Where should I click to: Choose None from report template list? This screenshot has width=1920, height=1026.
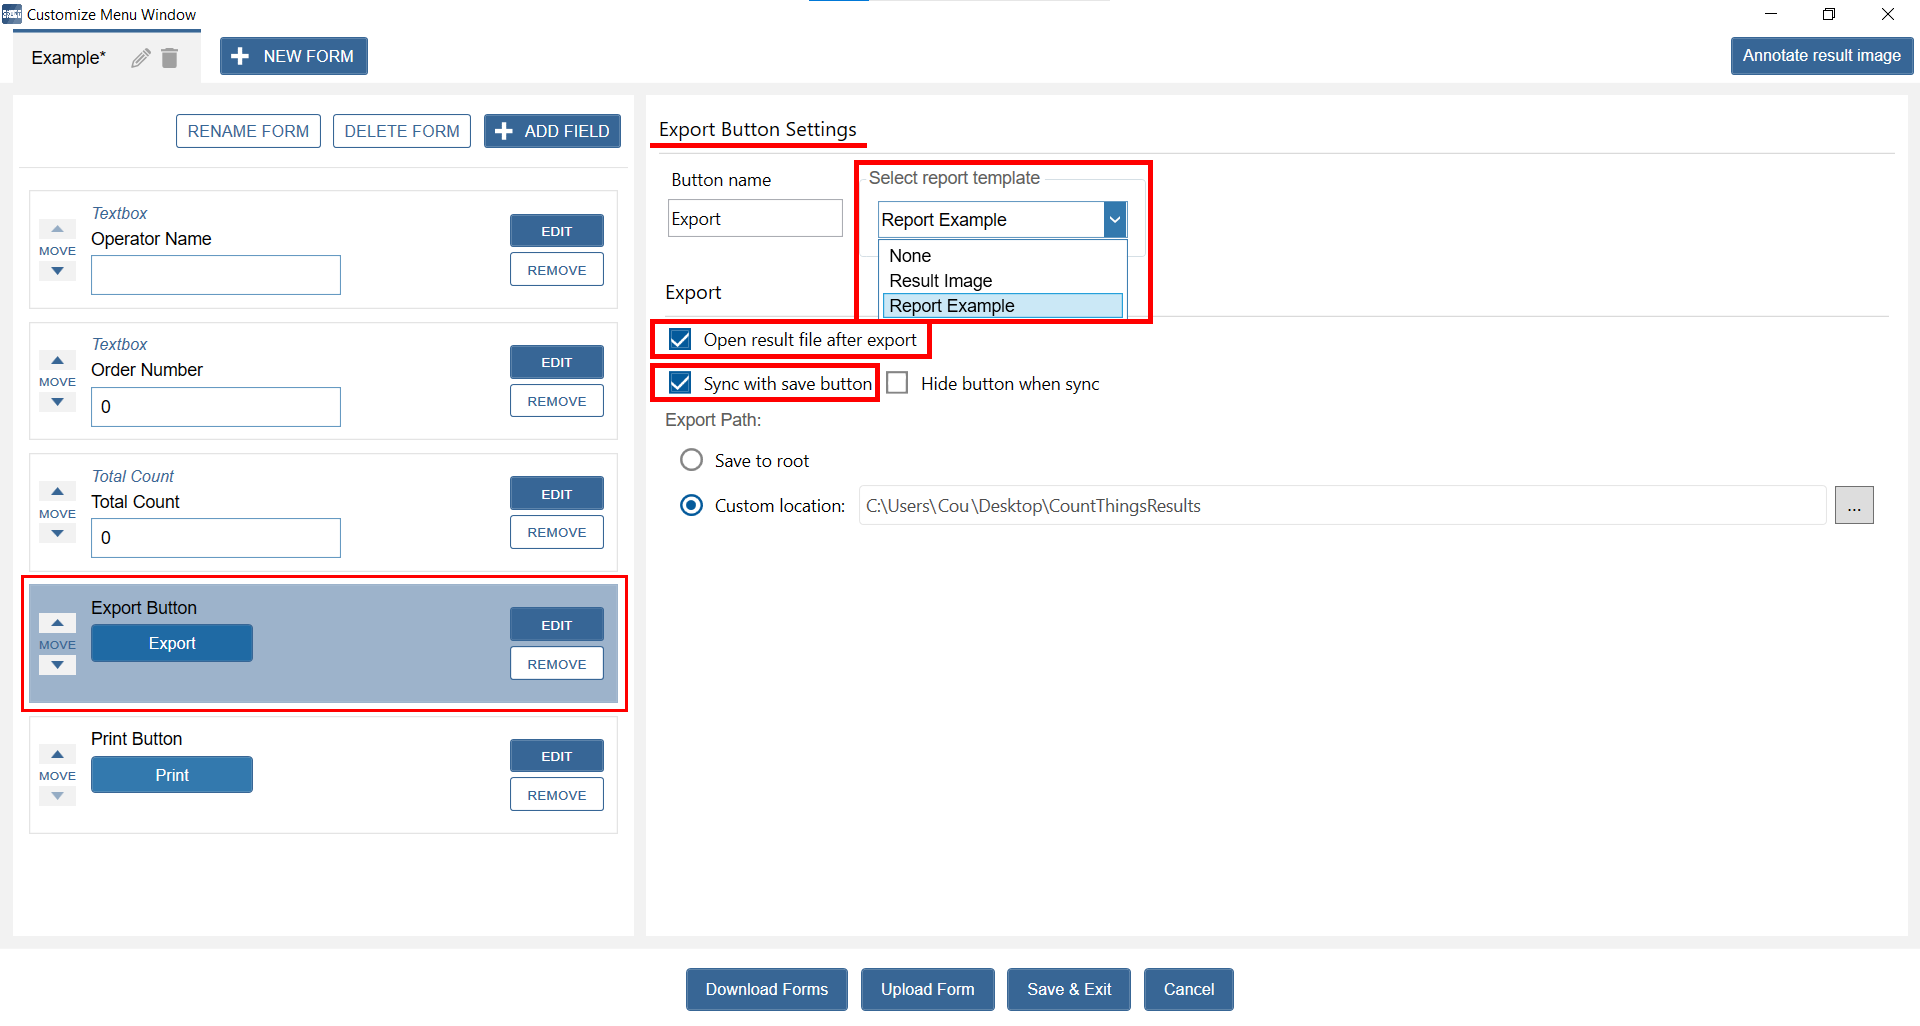(910, 256)
